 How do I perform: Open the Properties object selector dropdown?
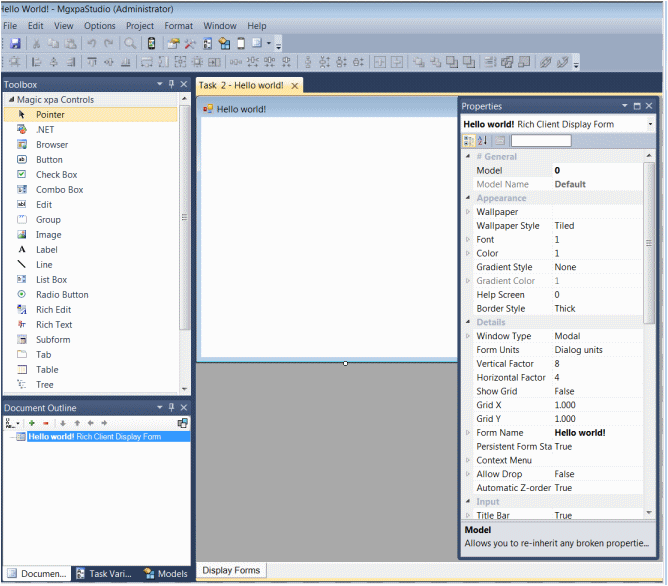tap(650, 125)
